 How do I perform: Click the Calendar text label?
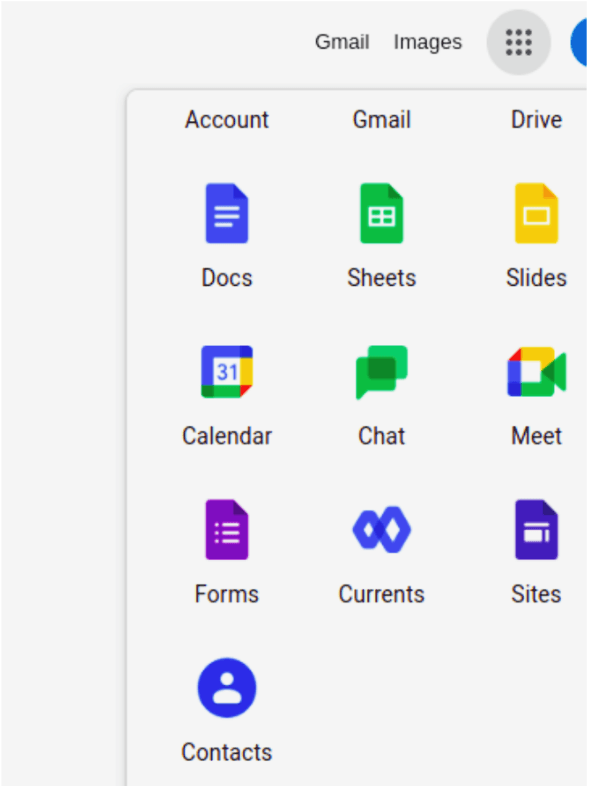[x=227, y=436]
